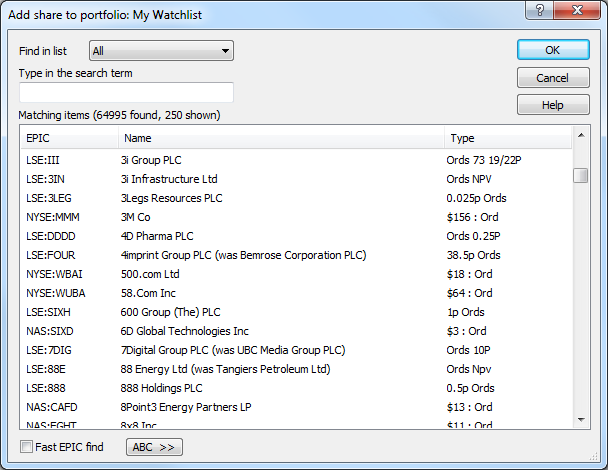
Task: Click the list scrollbar thumb
Action: (x=581, y=175)
